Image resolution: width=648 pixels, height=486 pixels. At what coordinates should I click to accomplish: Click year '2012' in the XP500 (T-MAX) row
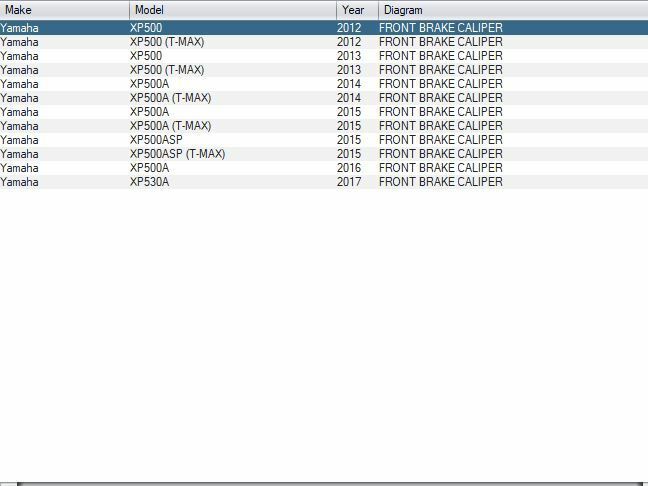coord(349,42)
